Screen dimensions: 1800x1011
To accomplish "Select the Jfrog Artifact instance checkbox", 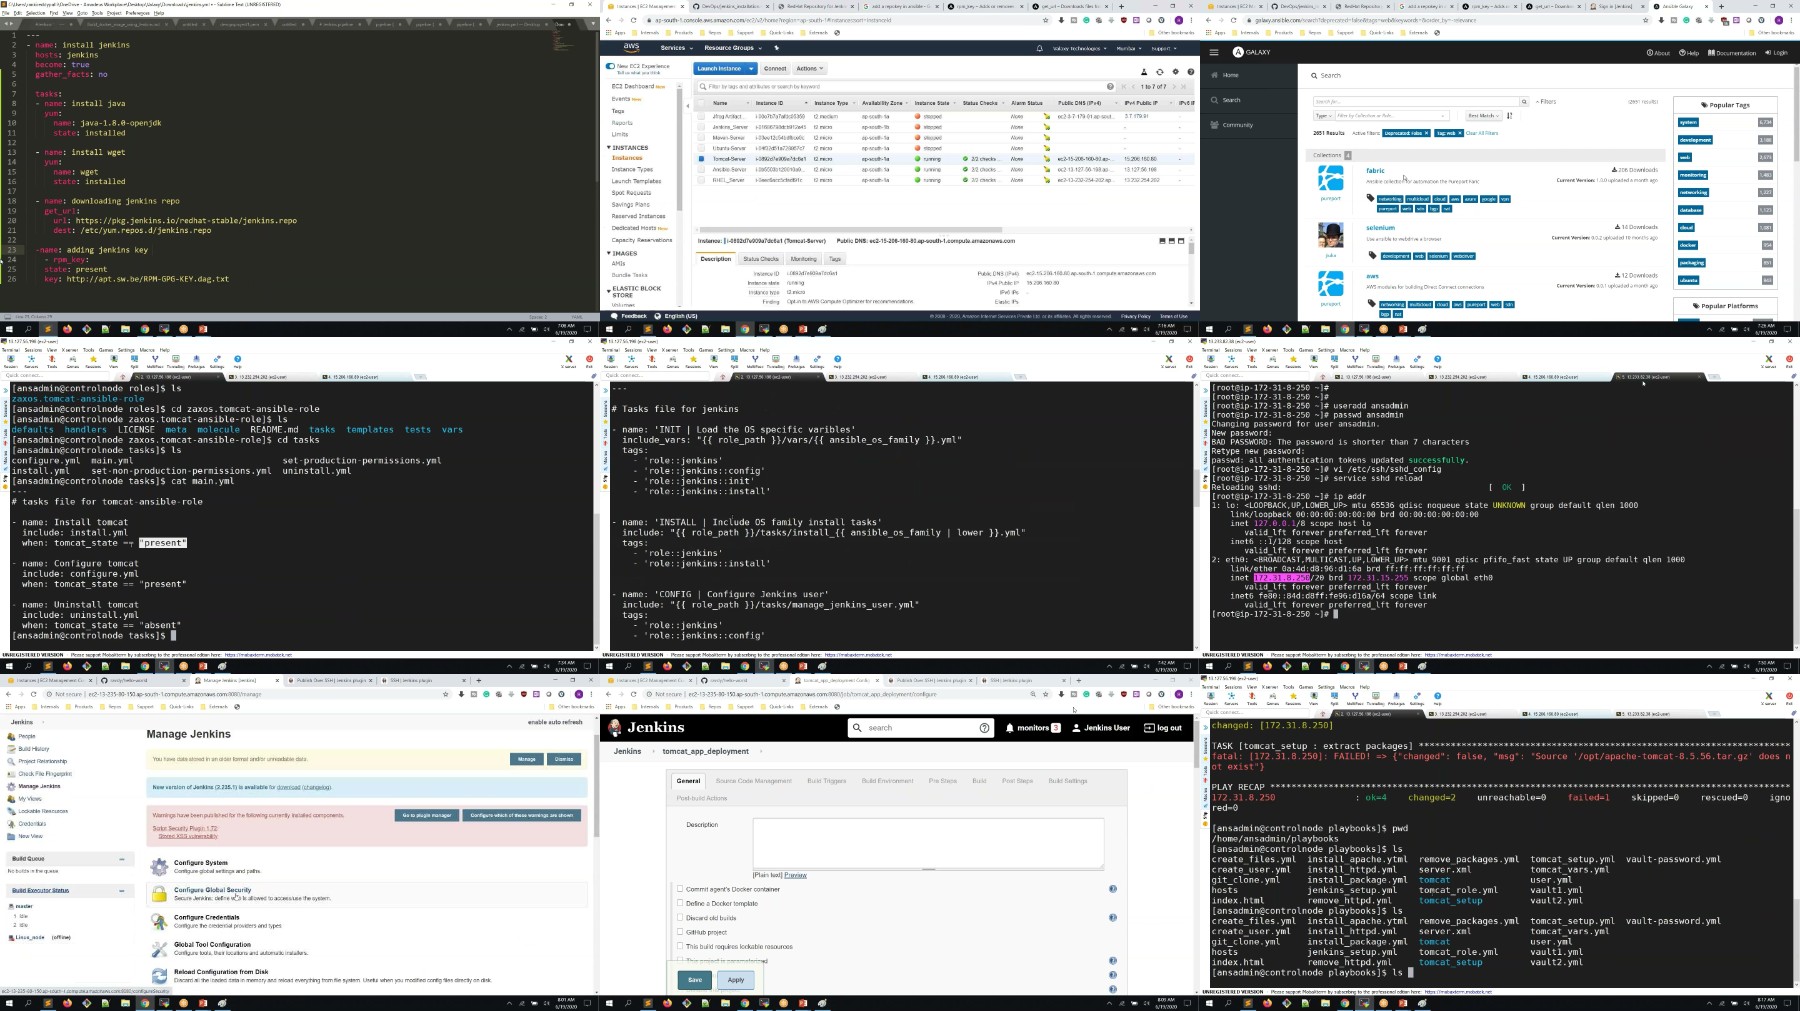I will point(701,116).
